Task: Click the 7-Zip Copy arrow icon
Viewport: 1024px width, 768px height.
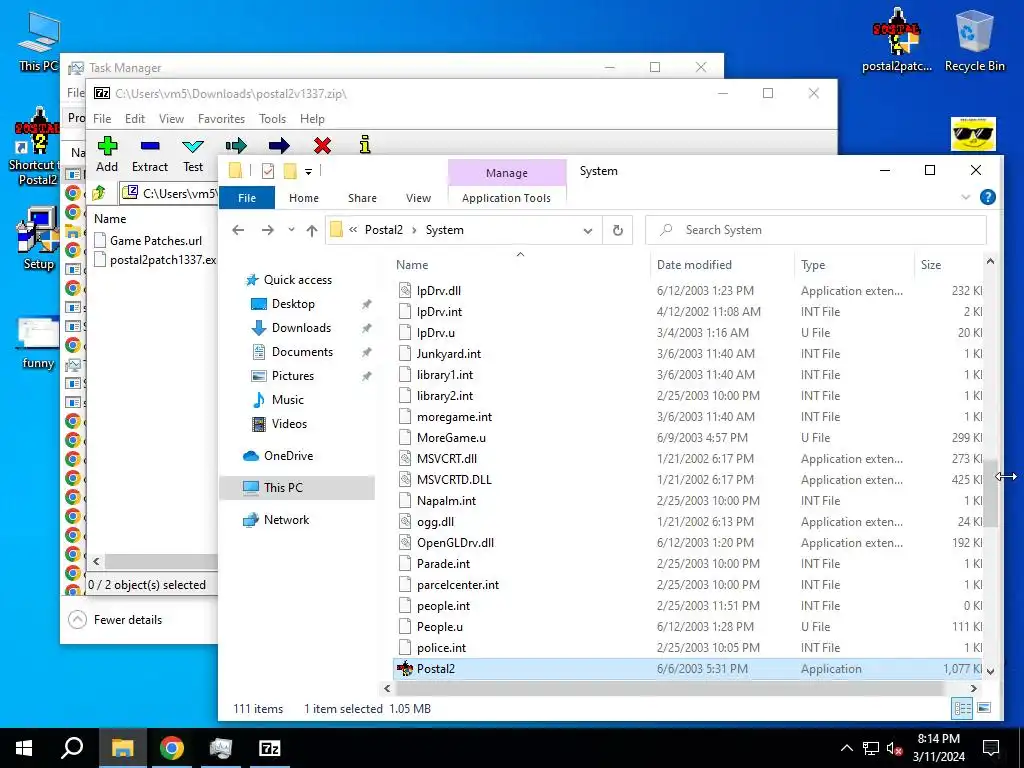Action: (236, 145)
